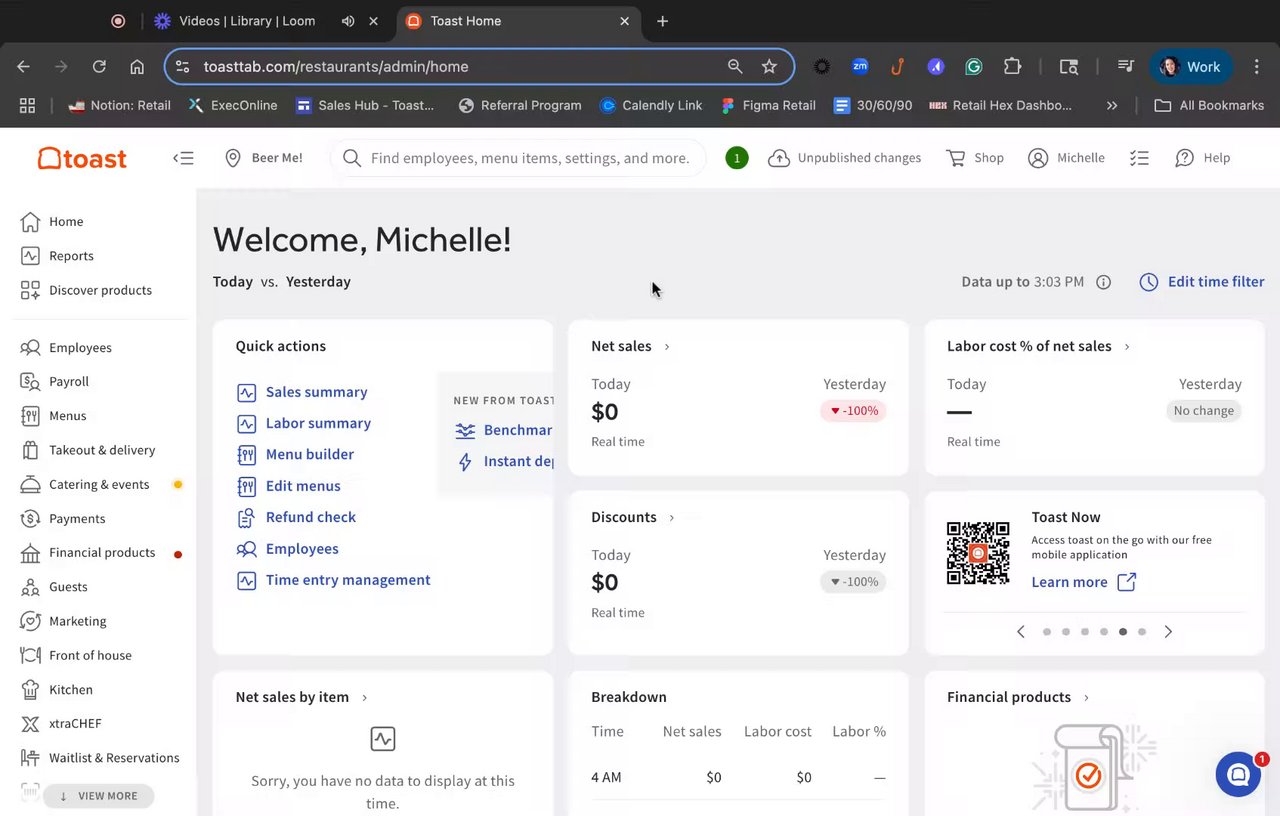
Task: Click the Kitchen chef hat icon
Action: click(30, 689)
